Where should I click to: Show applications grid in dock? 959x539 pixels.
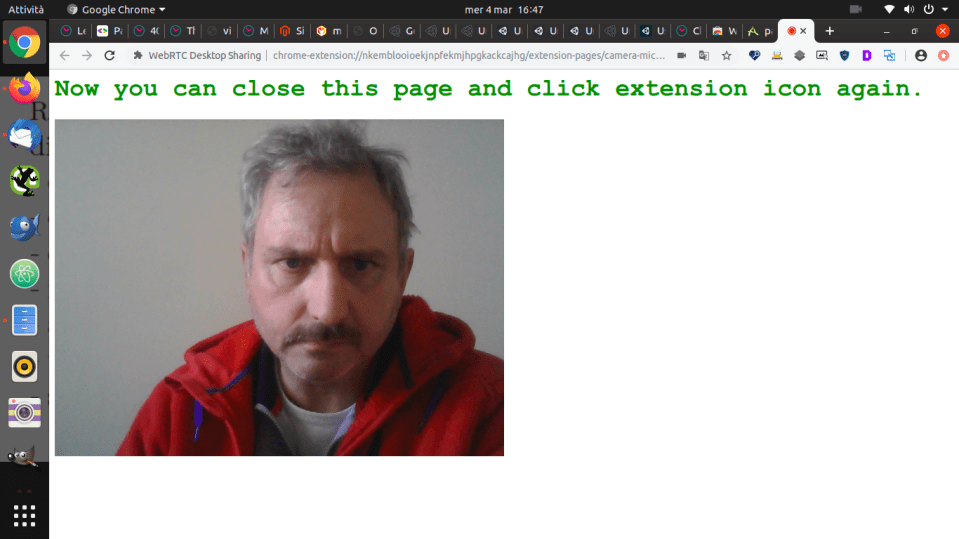(x=24, y=515)
